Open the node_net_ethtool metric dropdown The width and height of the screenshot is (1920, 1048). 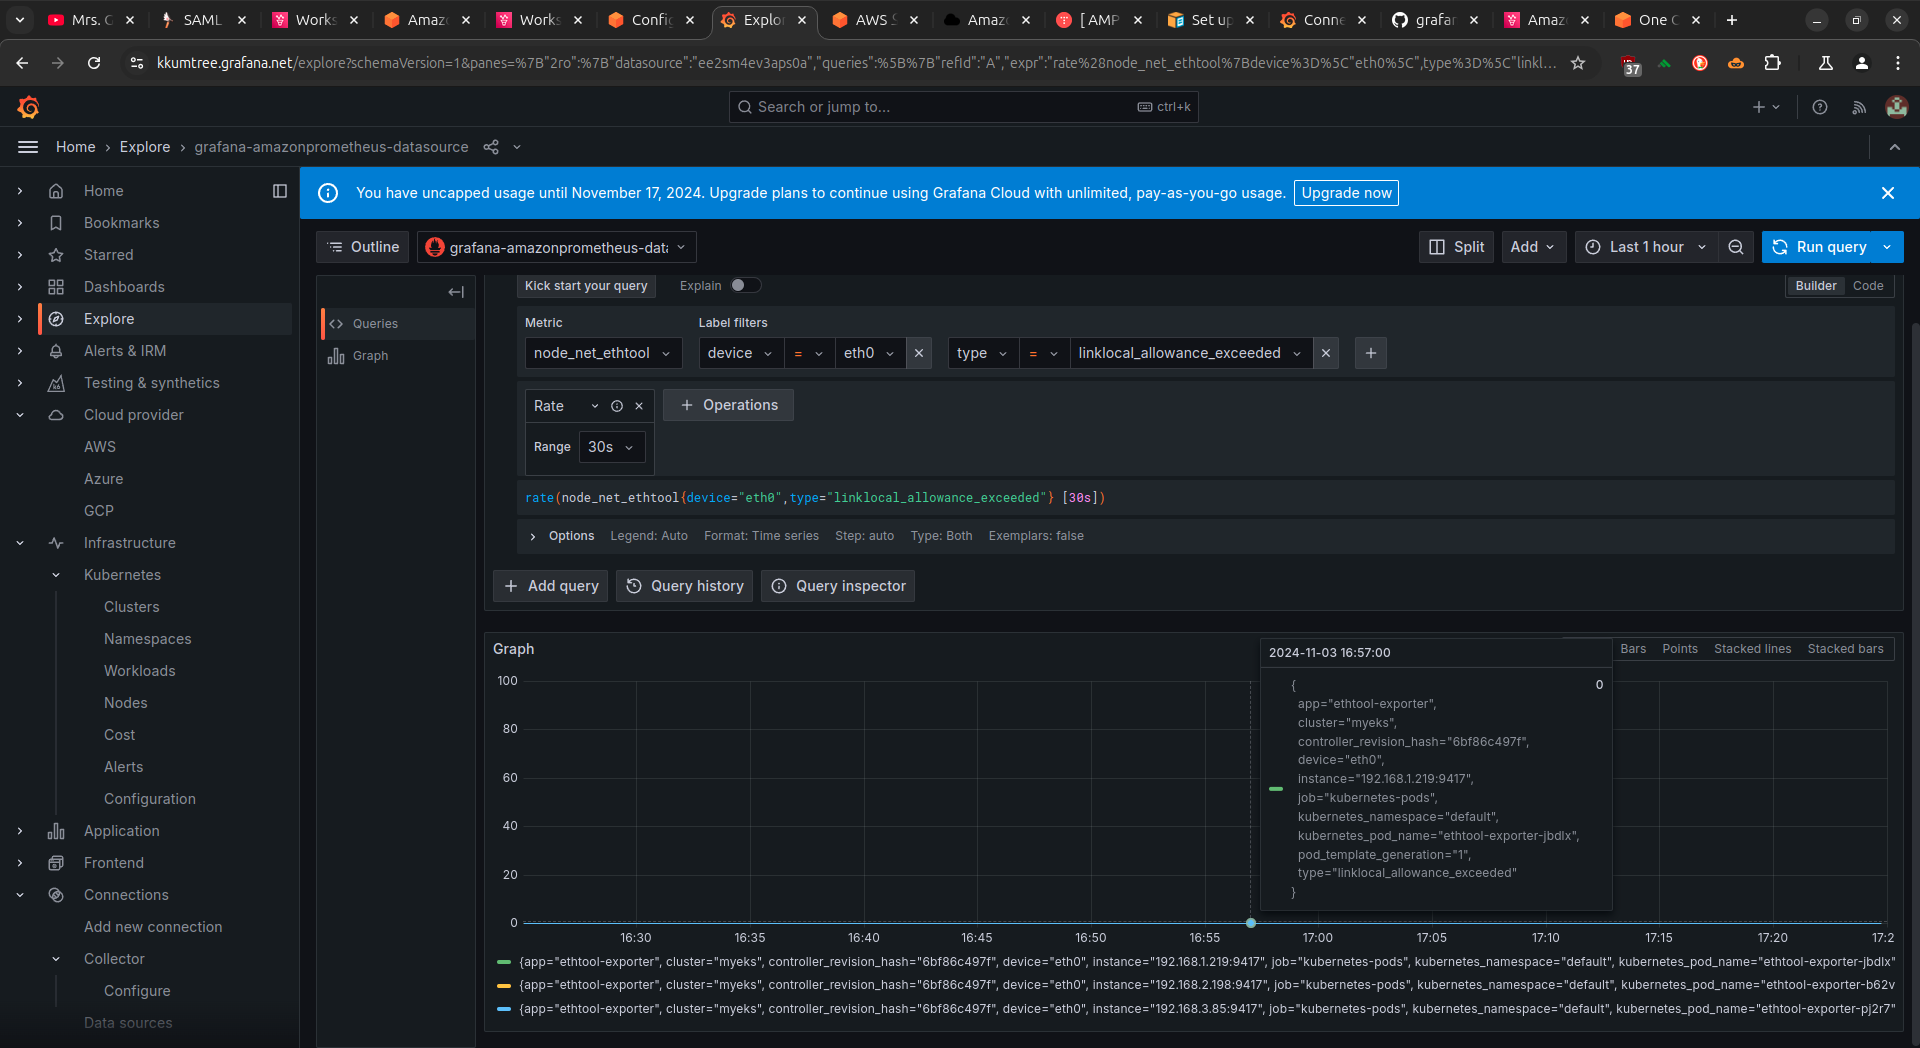(603, 353)
